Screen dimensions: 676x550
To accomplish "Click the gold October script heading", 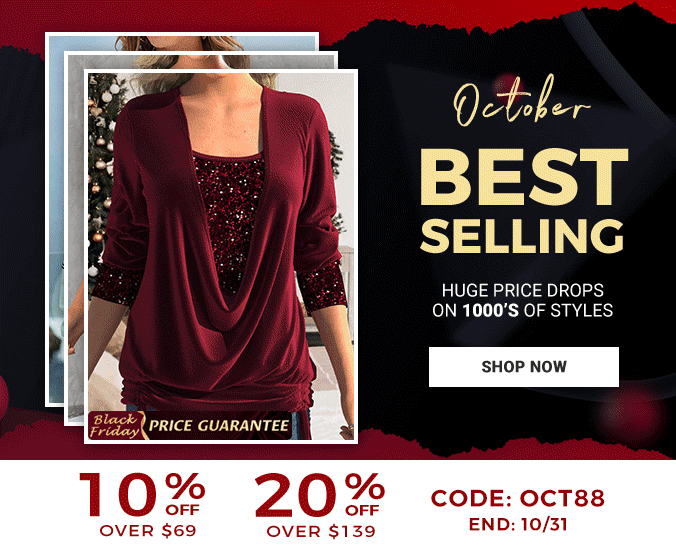I will pos(520,102).
